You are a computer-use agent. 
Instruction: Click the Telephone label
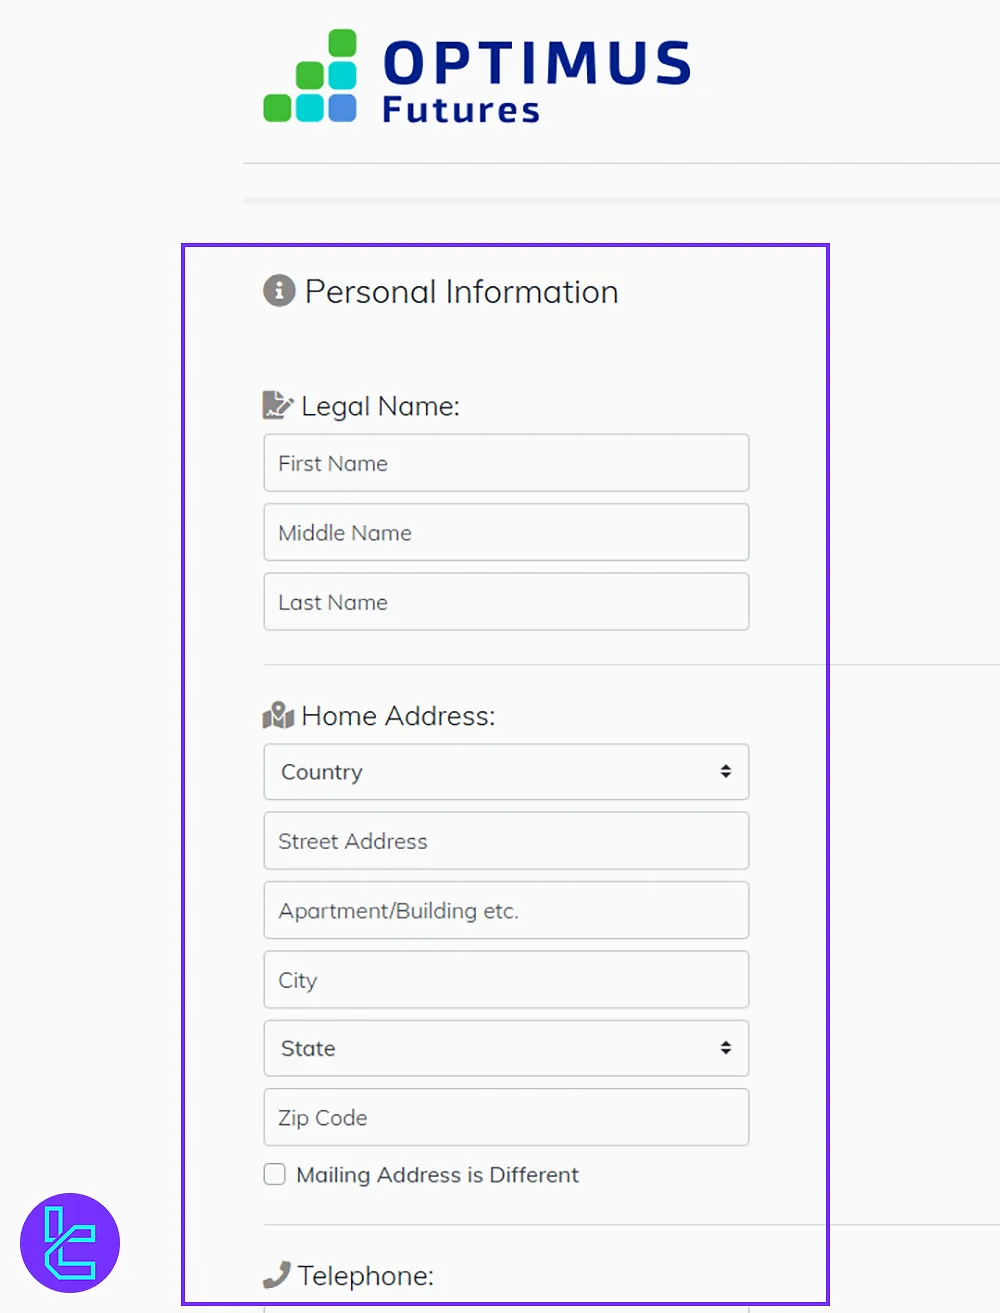pyautogui.click(x=365, y=1276)
